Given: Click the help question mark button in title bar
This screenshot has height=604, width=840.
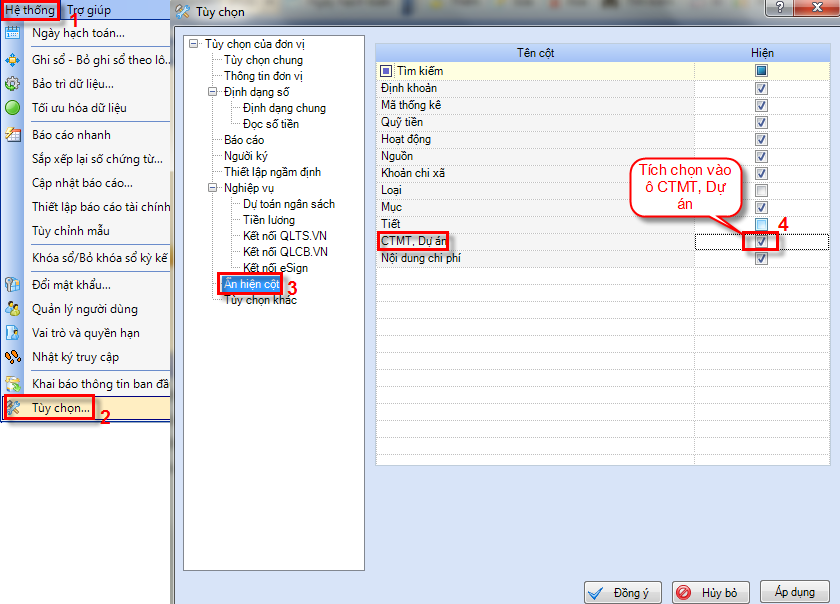Looking at the screenshot, I should (x=779, y=7).
